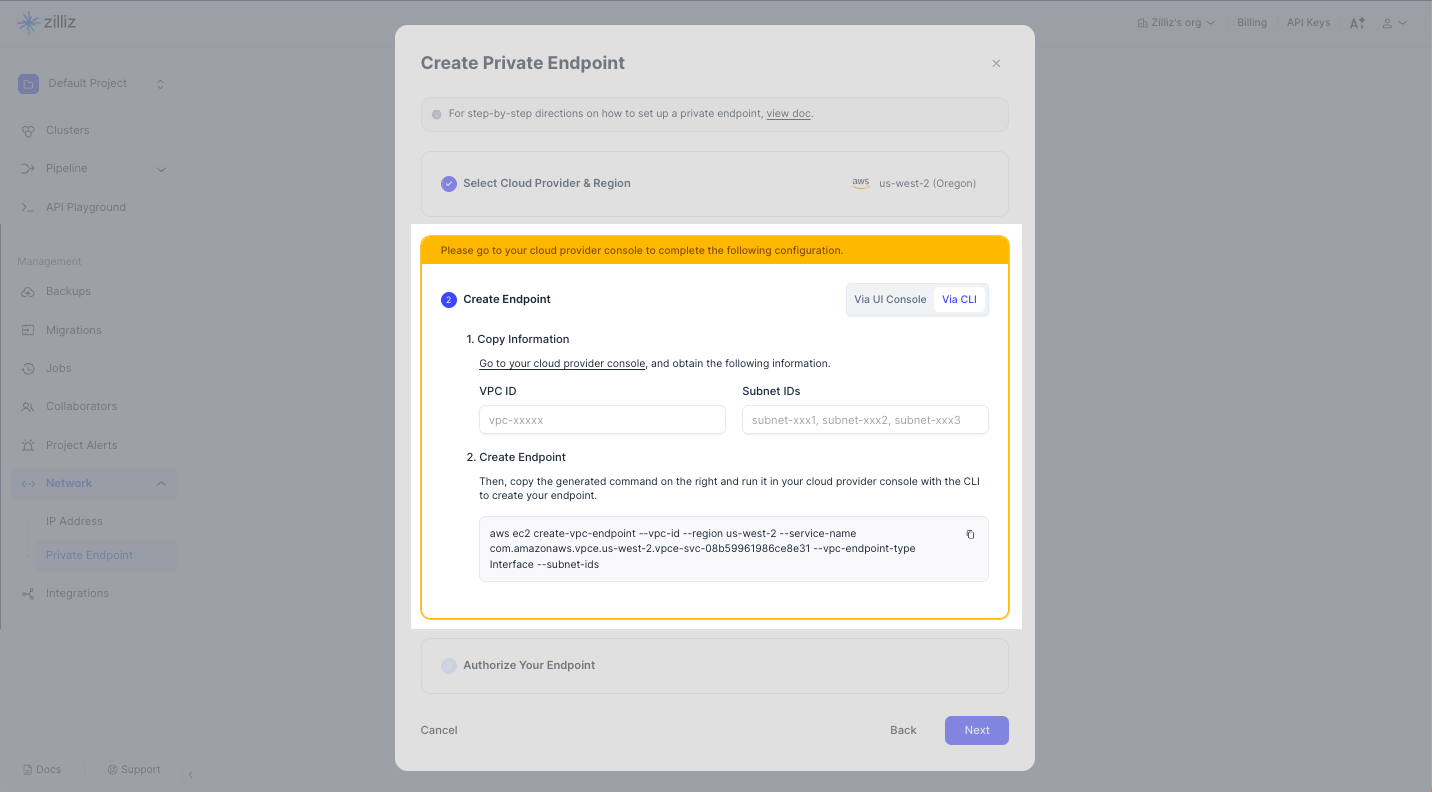Select the Via CLI option
The image size is (1432, 792).
click(x=959, y=300)
